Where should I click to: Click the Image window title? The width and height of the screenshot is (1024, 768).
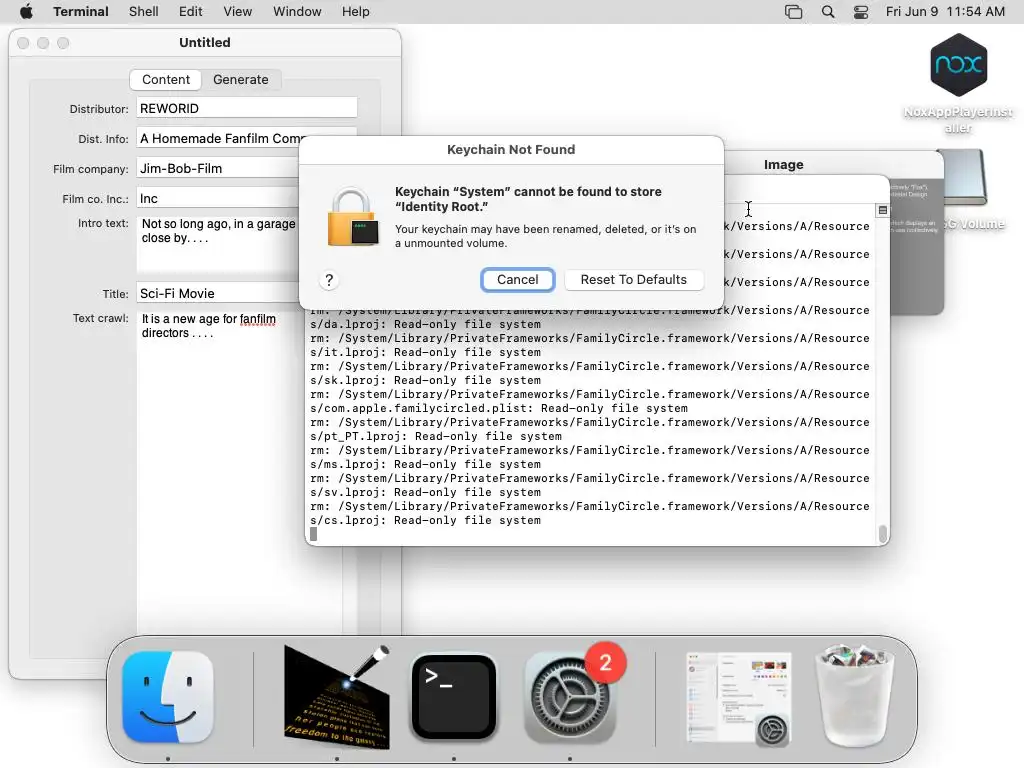pos(784,165)
